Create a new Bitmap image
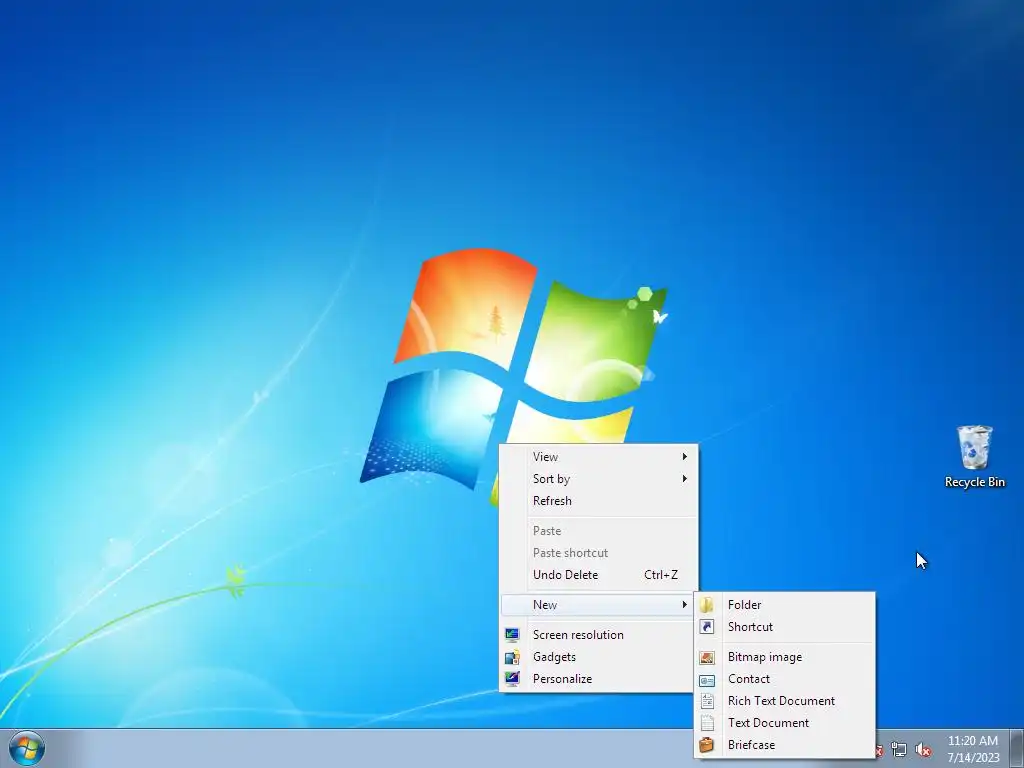The image size is (1024, 768). coord(784,657)
